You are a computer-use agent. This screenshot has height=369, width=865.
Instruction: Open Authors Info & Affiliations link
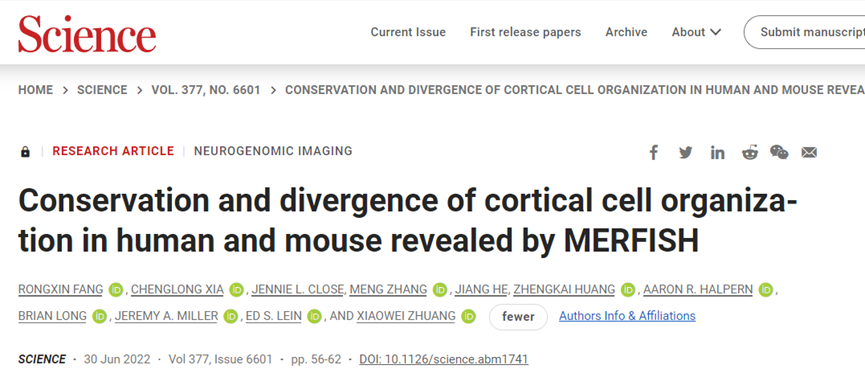(627, 316)
